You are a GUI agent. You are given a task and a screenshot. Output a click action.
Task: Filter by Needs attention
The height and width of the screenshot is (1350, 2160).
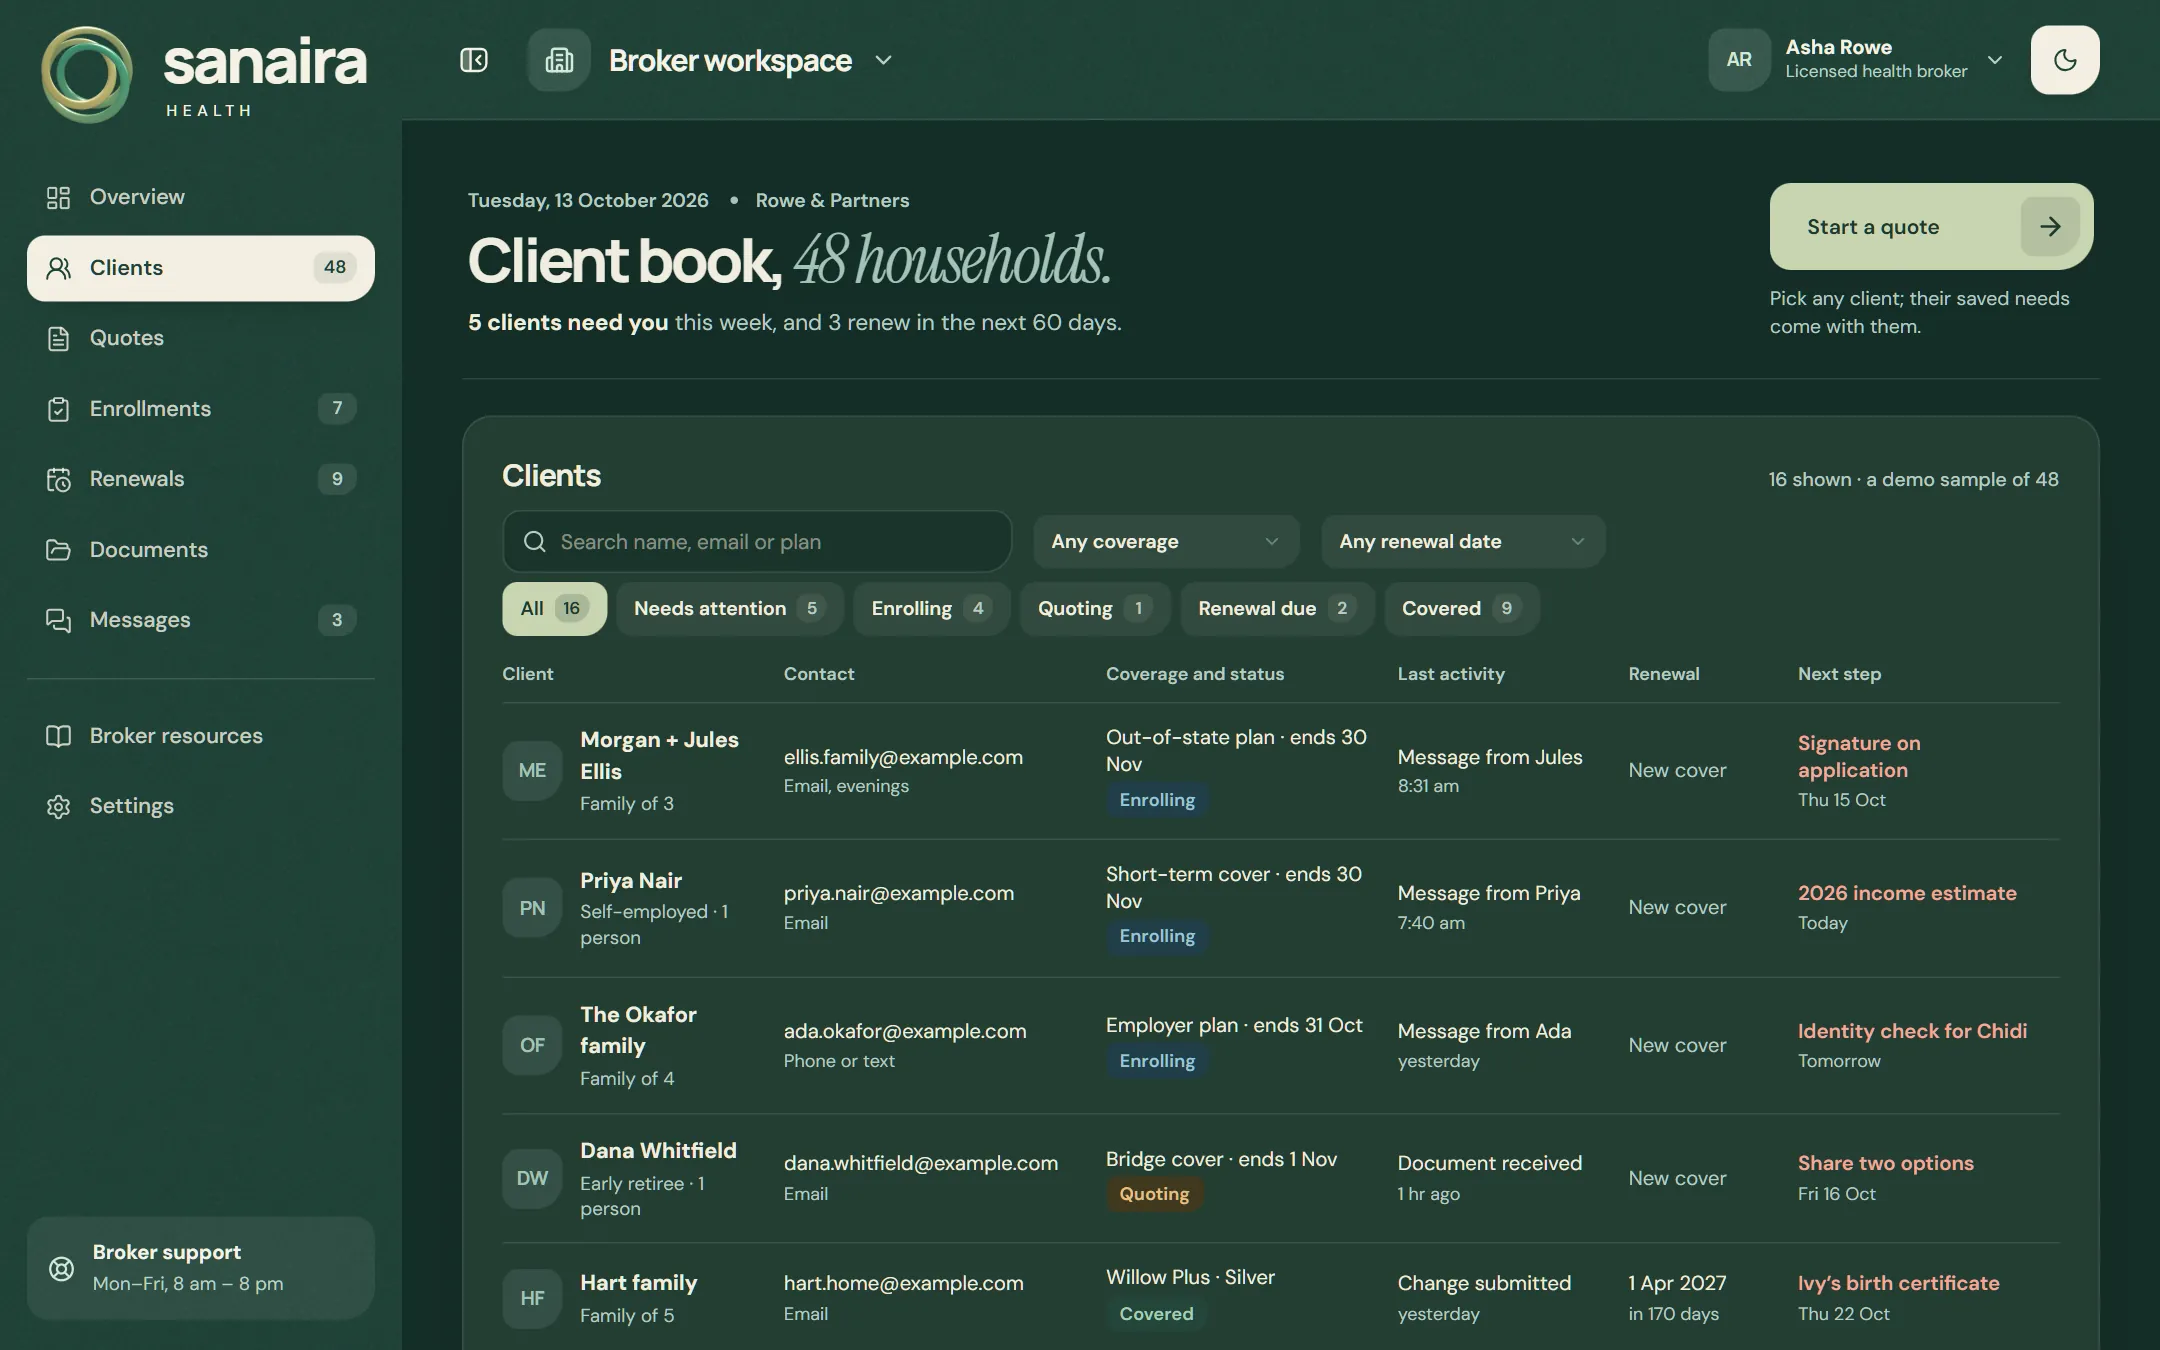730,608
